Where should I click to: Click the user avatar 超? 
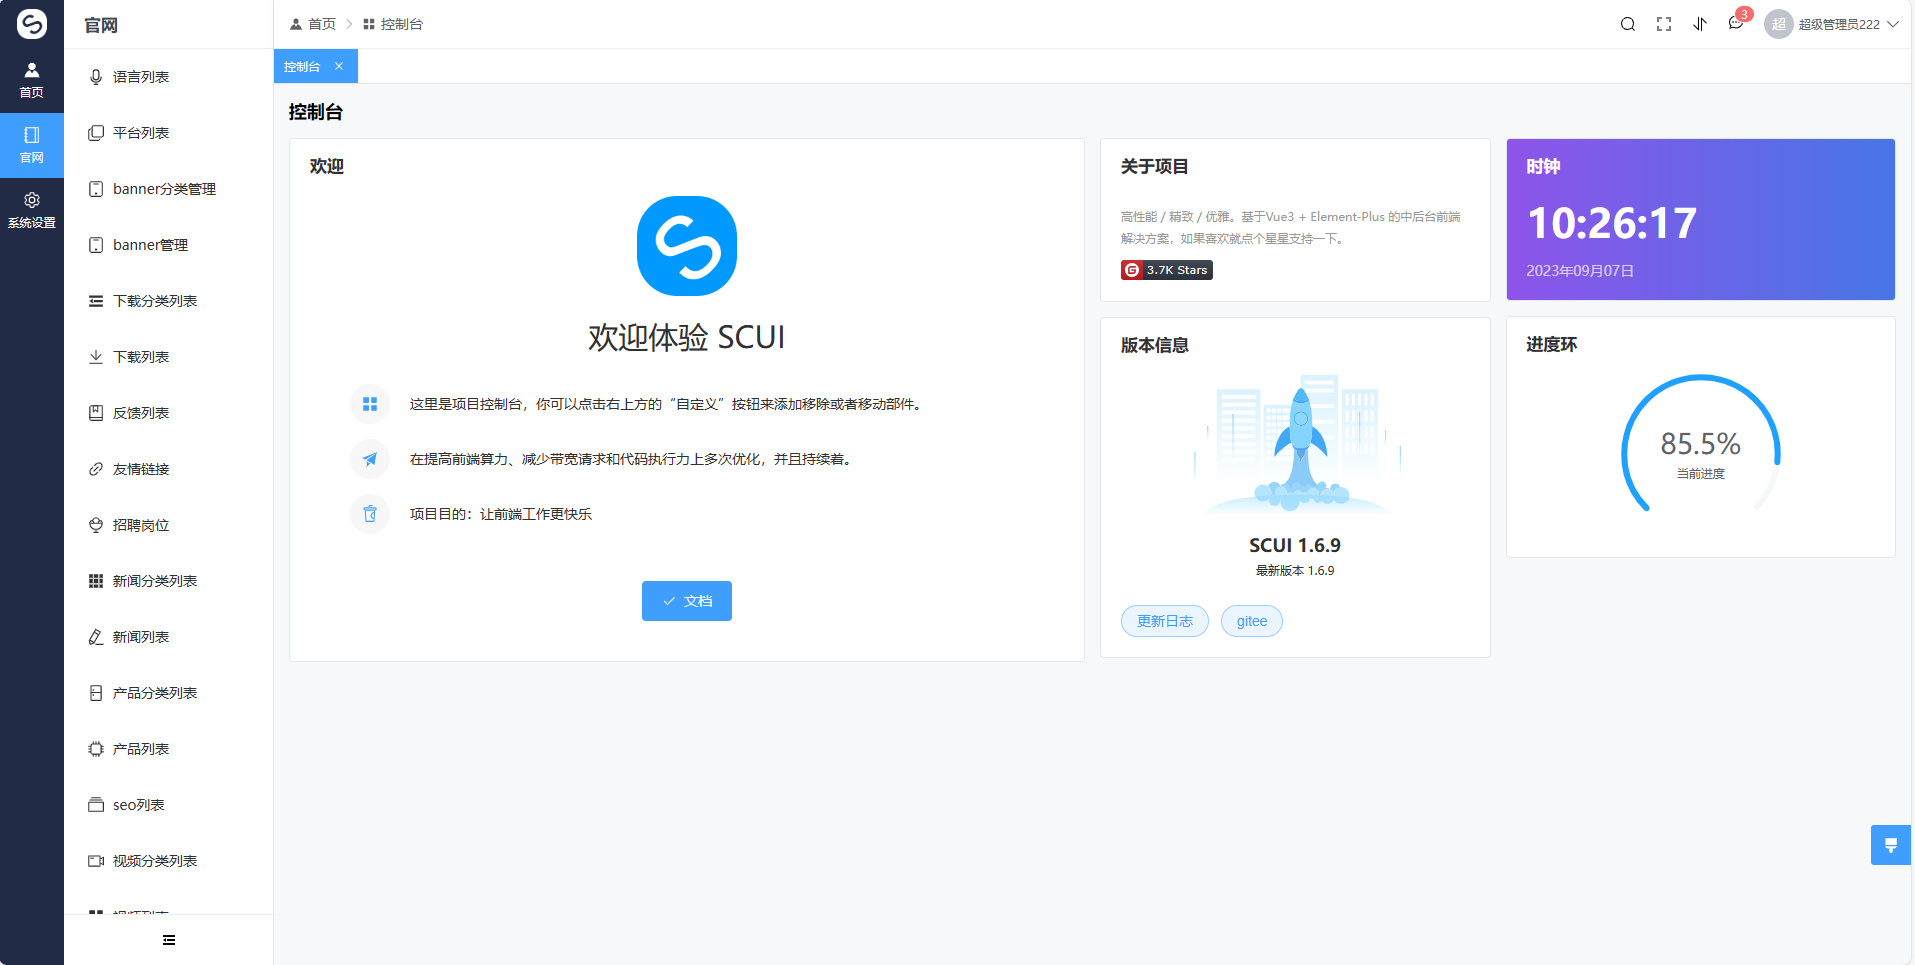pos(1778,24)
